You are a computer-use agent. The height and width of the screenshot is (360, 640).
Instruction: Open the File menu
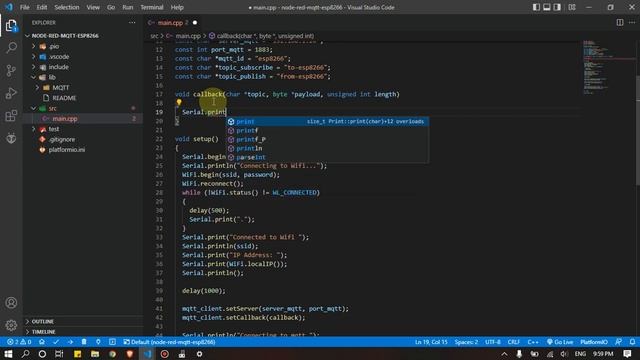pyautogui.click(x=24, y=7)
